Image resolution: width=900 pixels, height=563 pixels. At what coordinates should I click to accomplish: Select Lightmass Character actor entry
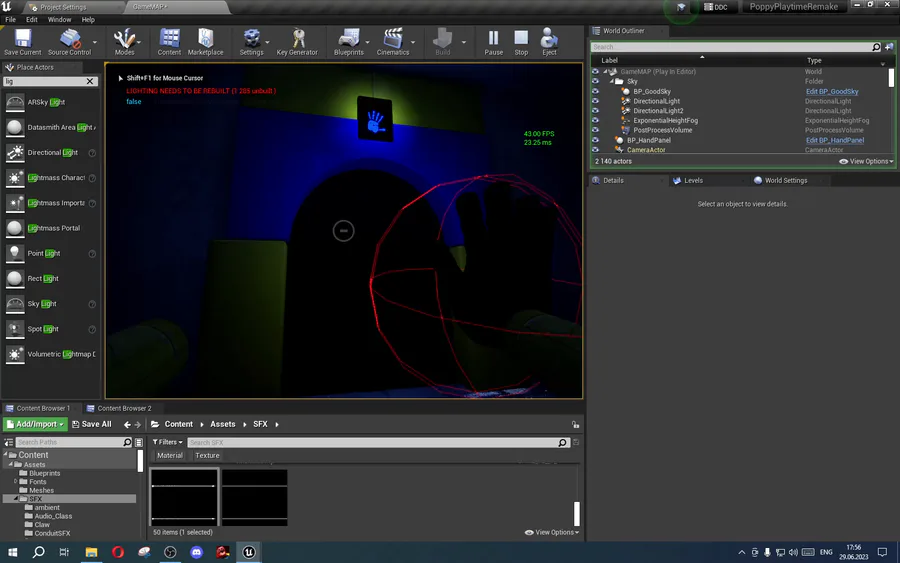pos(50,178)
